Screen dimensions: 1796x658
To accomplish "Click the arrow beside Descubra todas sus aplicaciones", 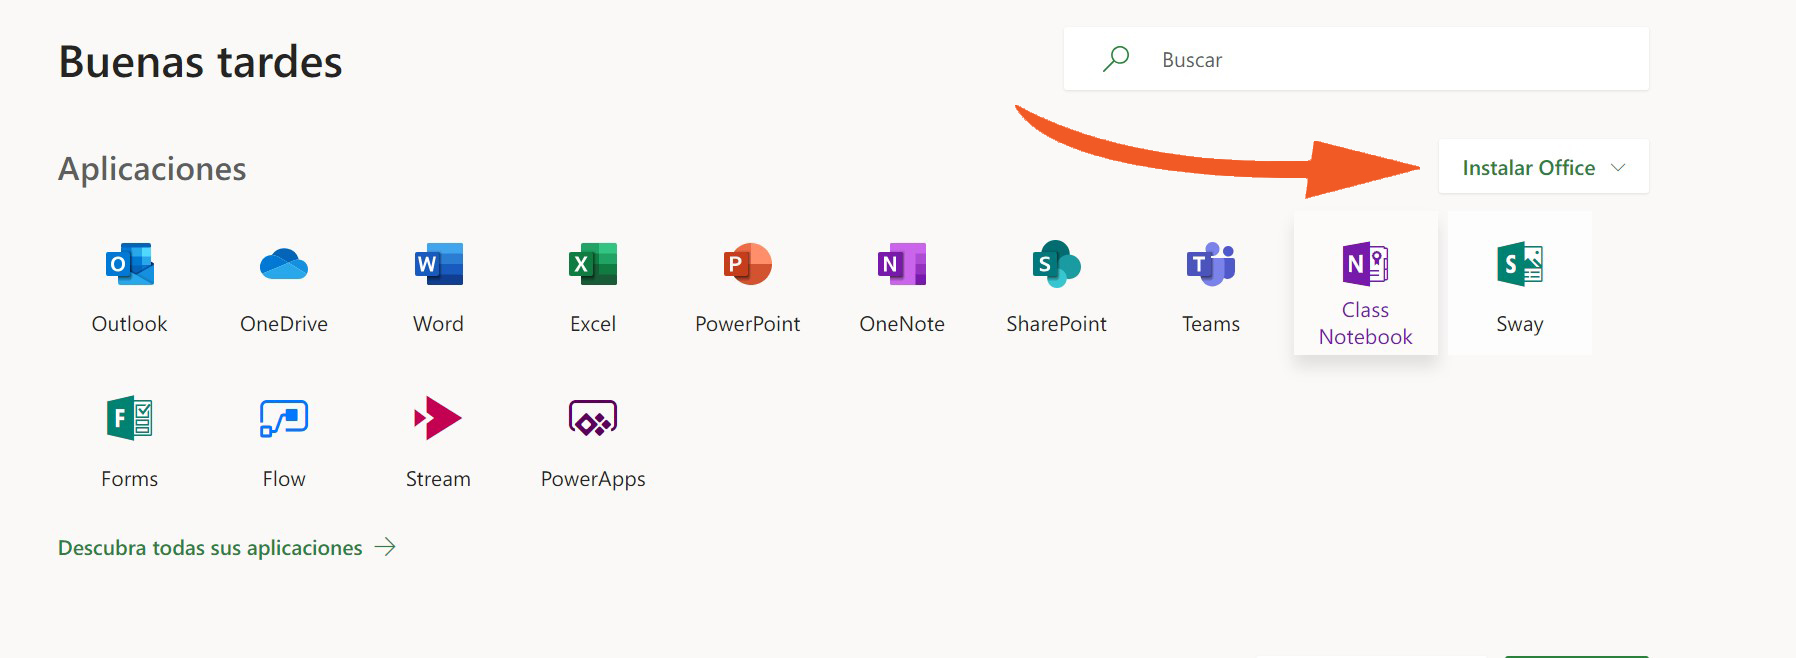I will click(385, 547).
